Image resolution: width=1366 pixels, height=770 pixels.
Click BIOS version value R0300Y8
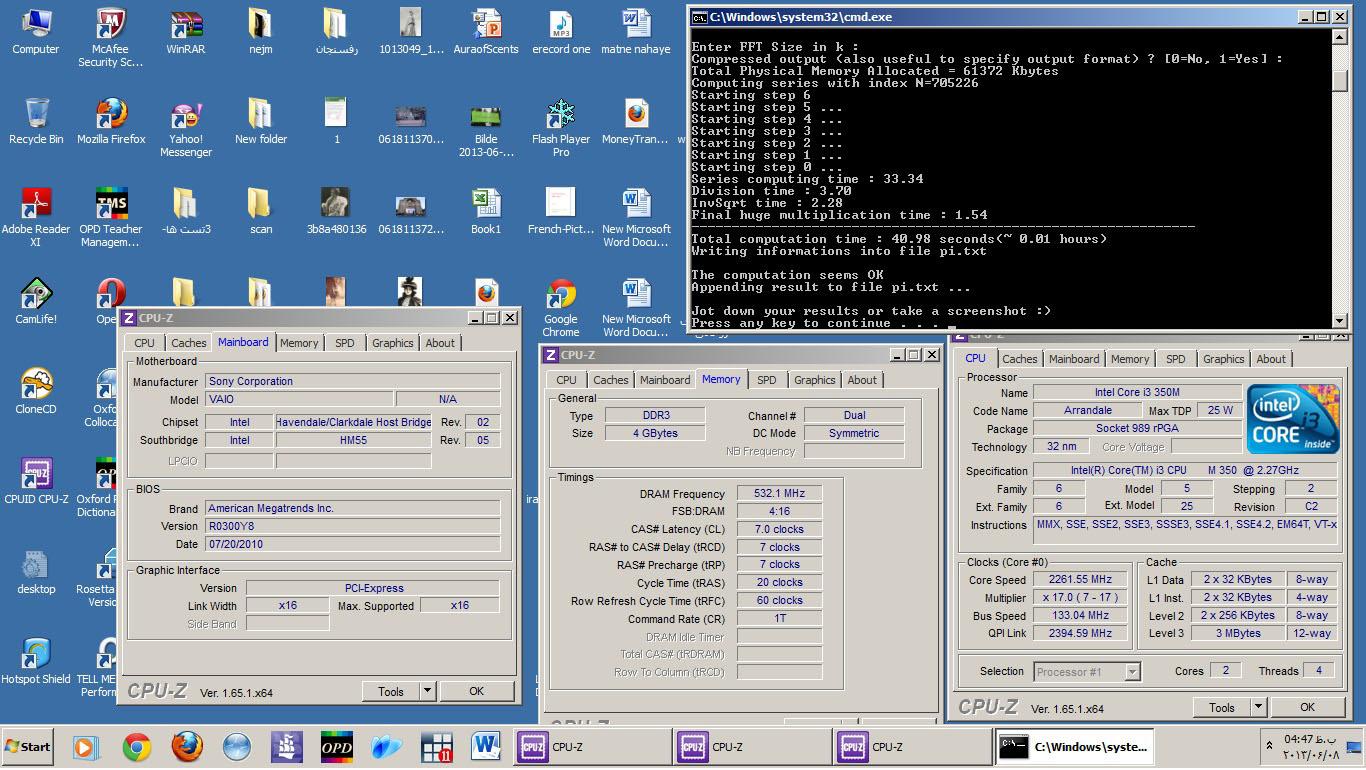[x=353, y=526]
